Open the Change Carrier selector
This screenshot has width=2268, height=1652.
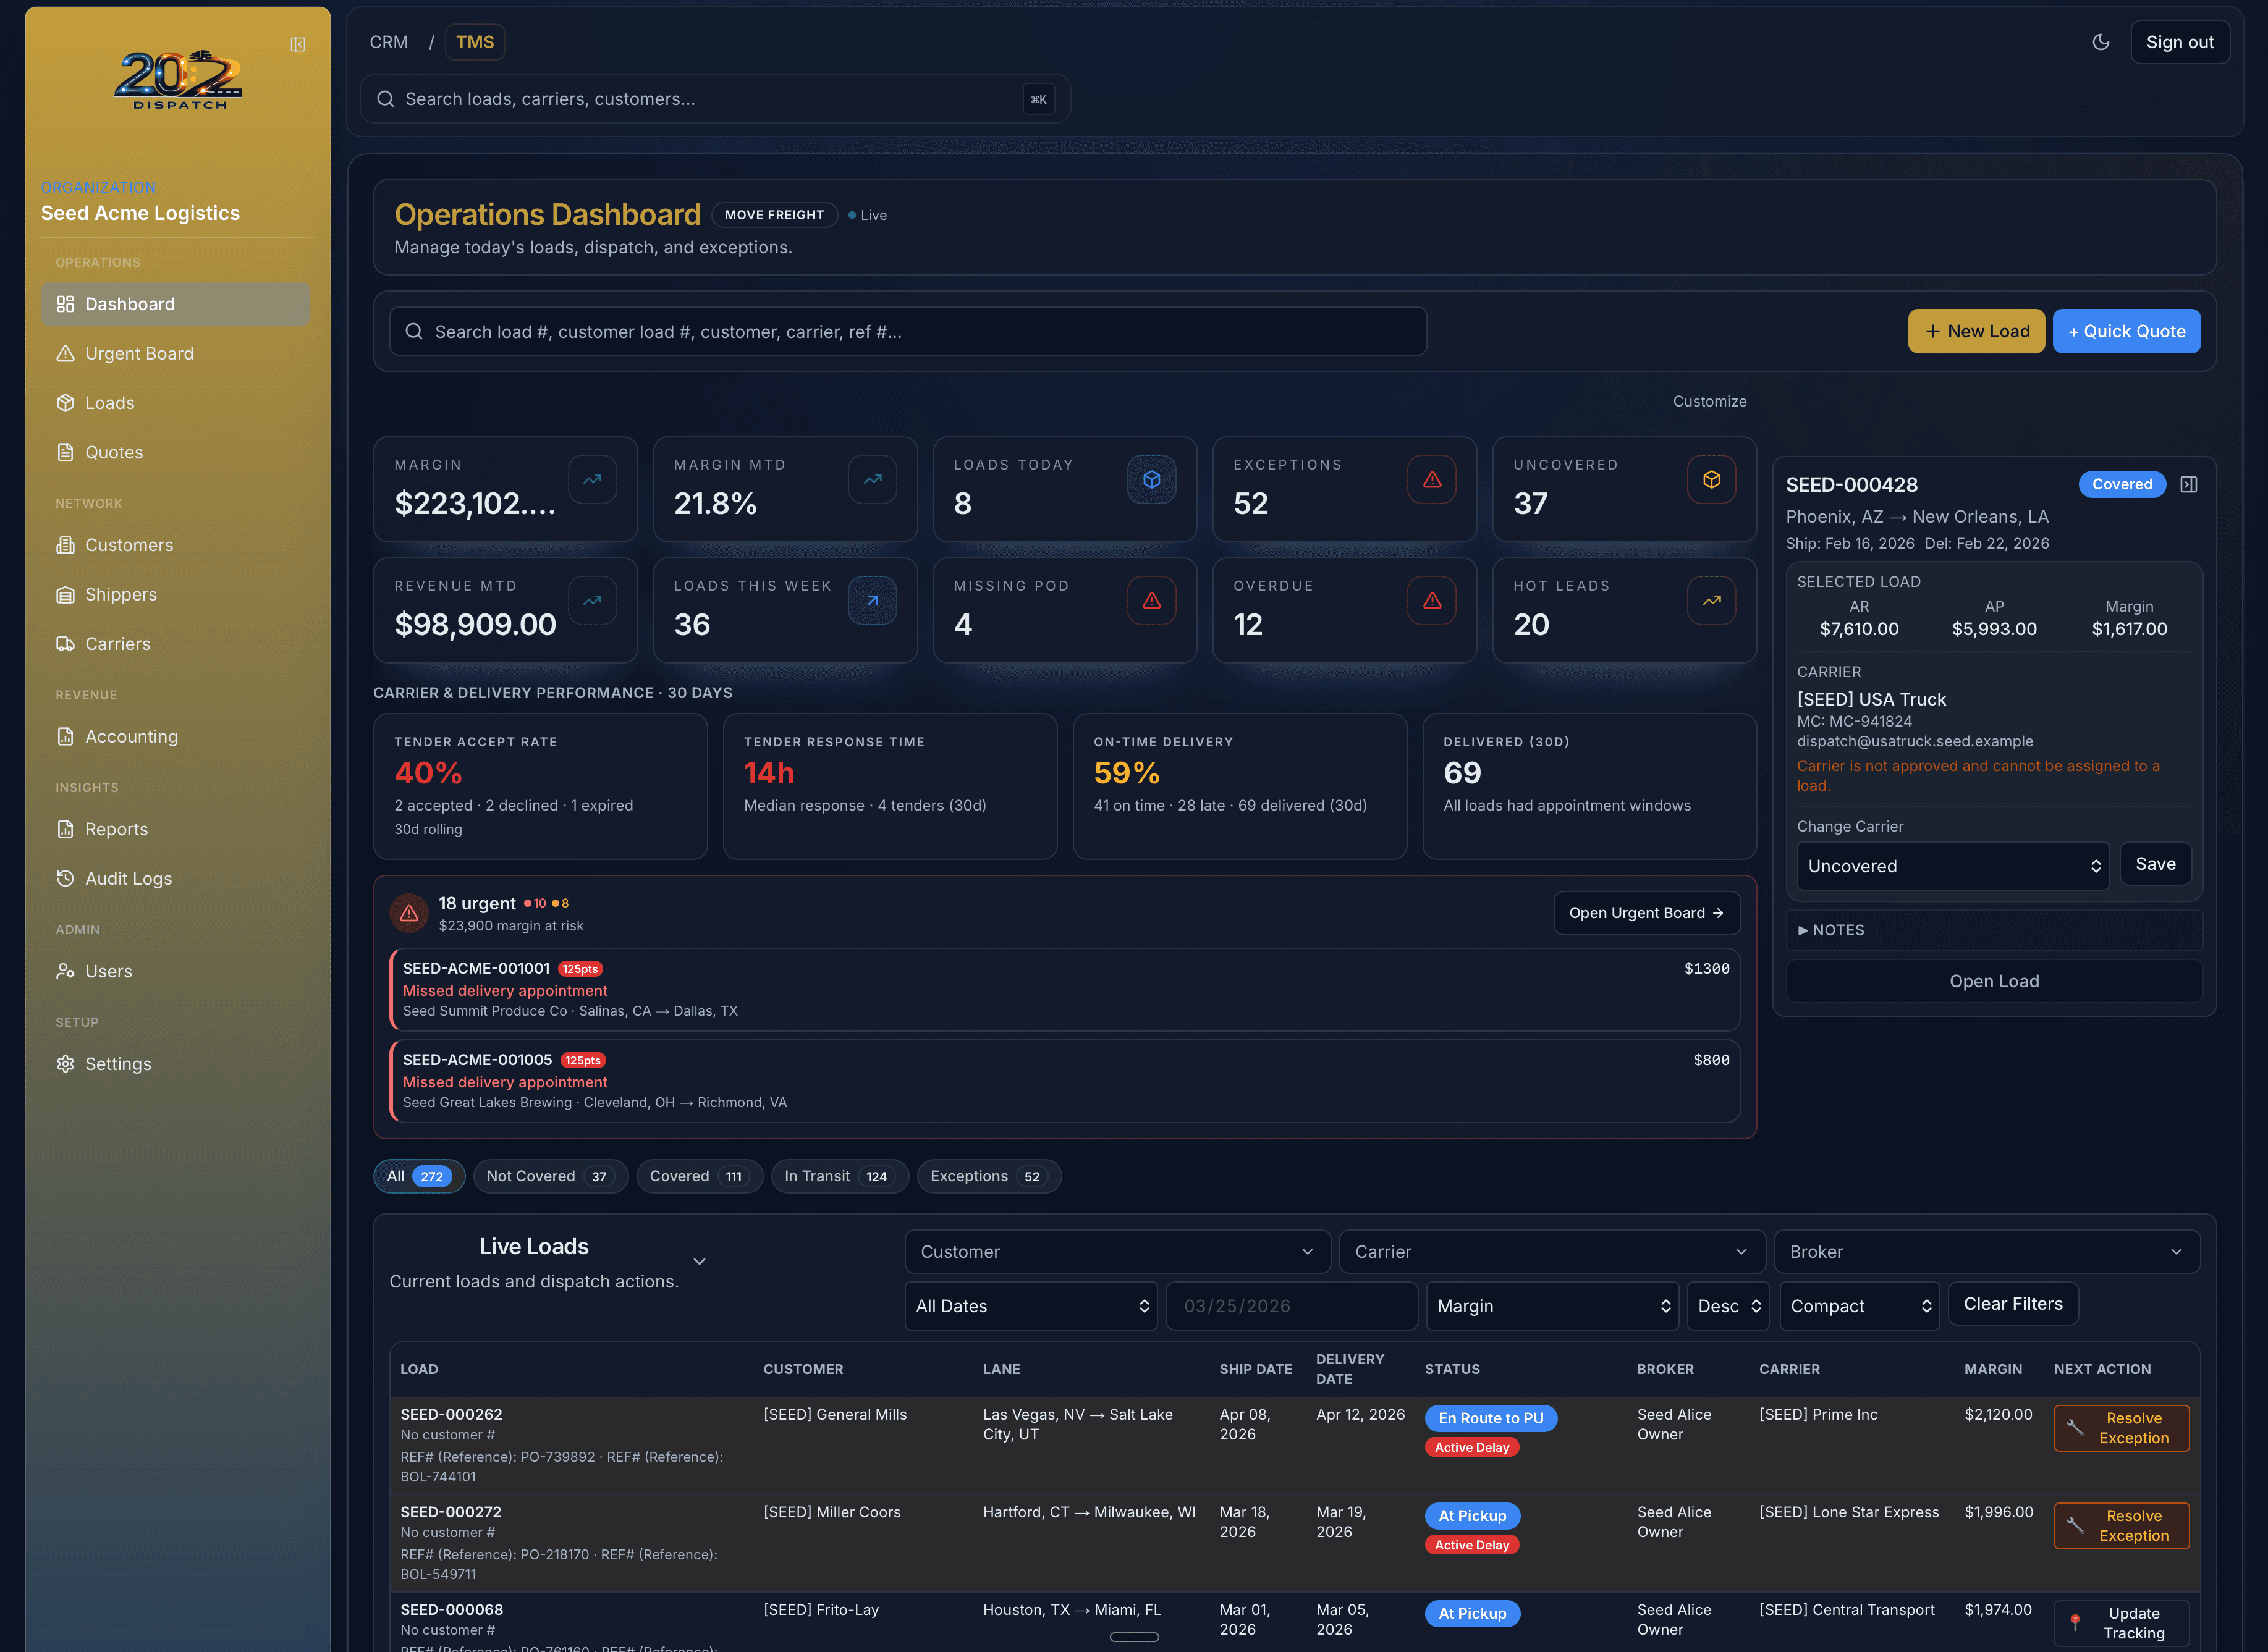click(x=1951, y=866)
